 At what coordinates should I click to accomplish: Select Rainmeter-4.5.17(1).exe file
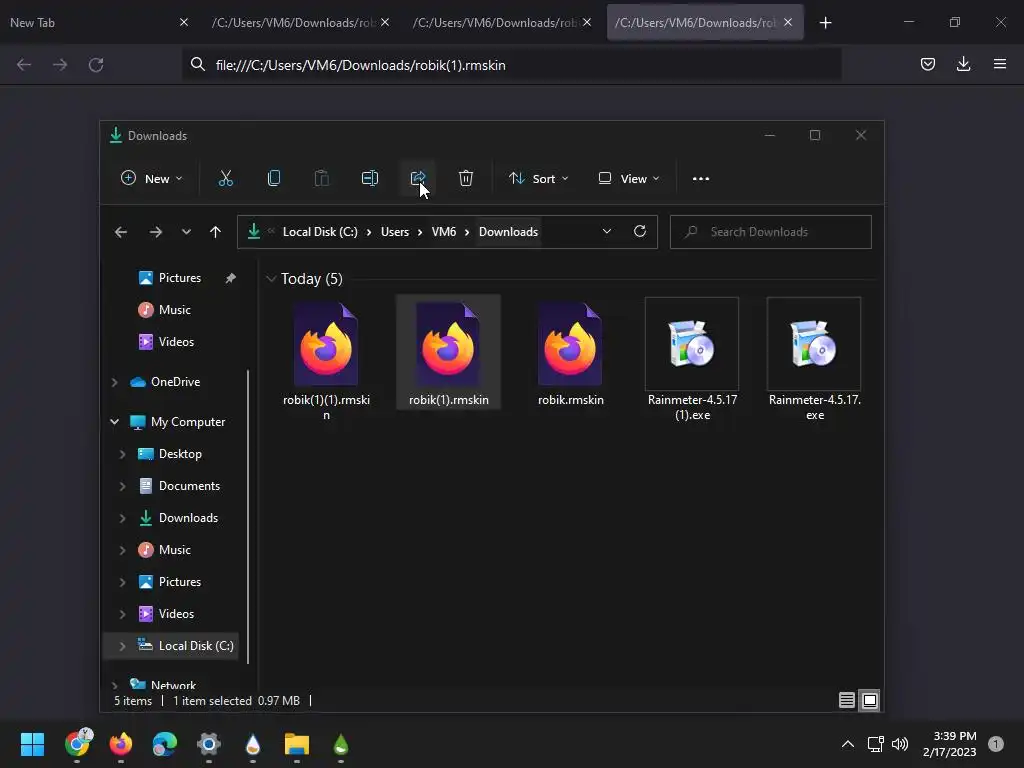pos(692,359)
